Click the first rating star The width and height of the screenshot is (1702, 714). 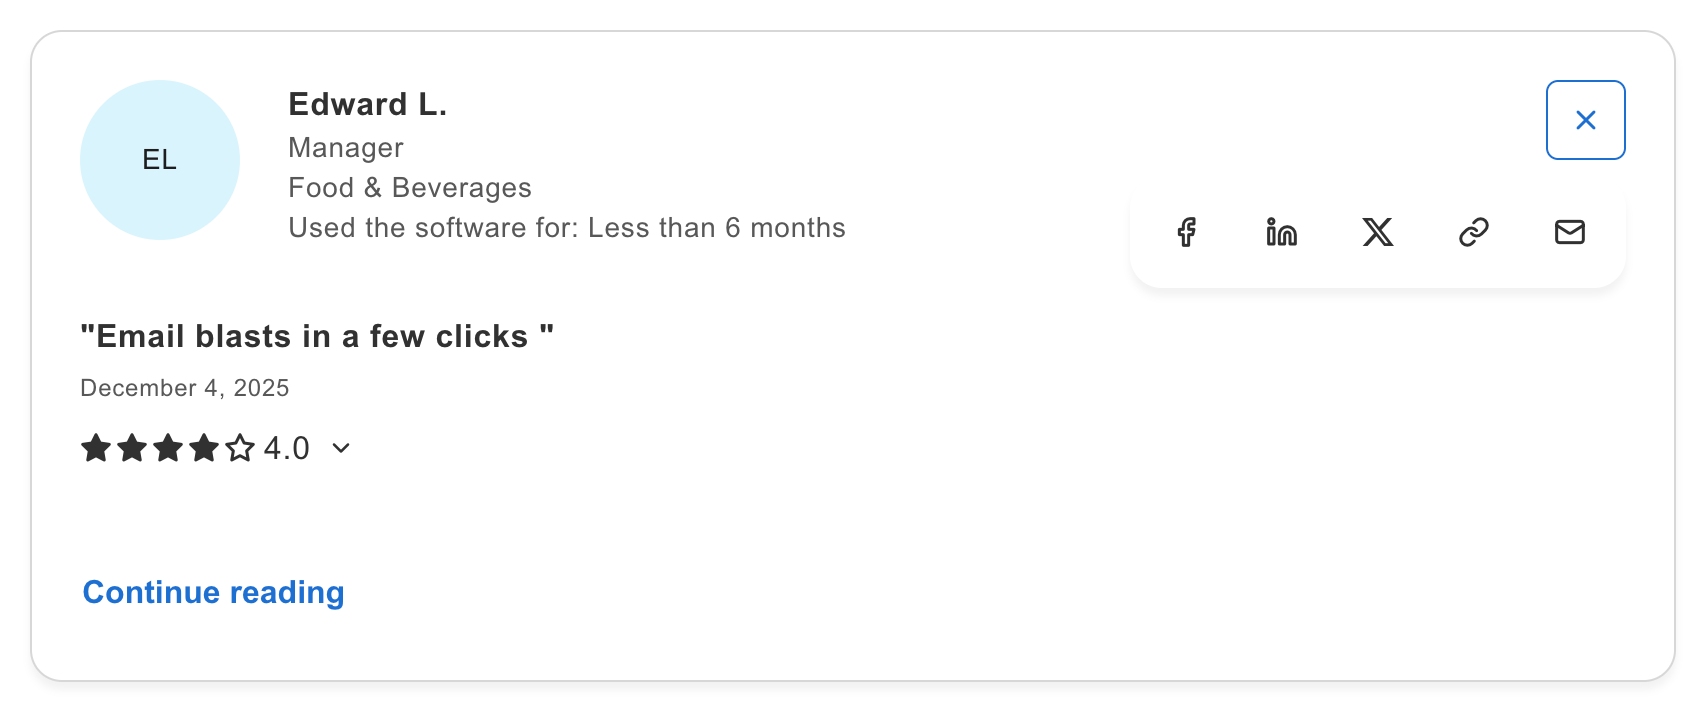(x=96, y=448)
